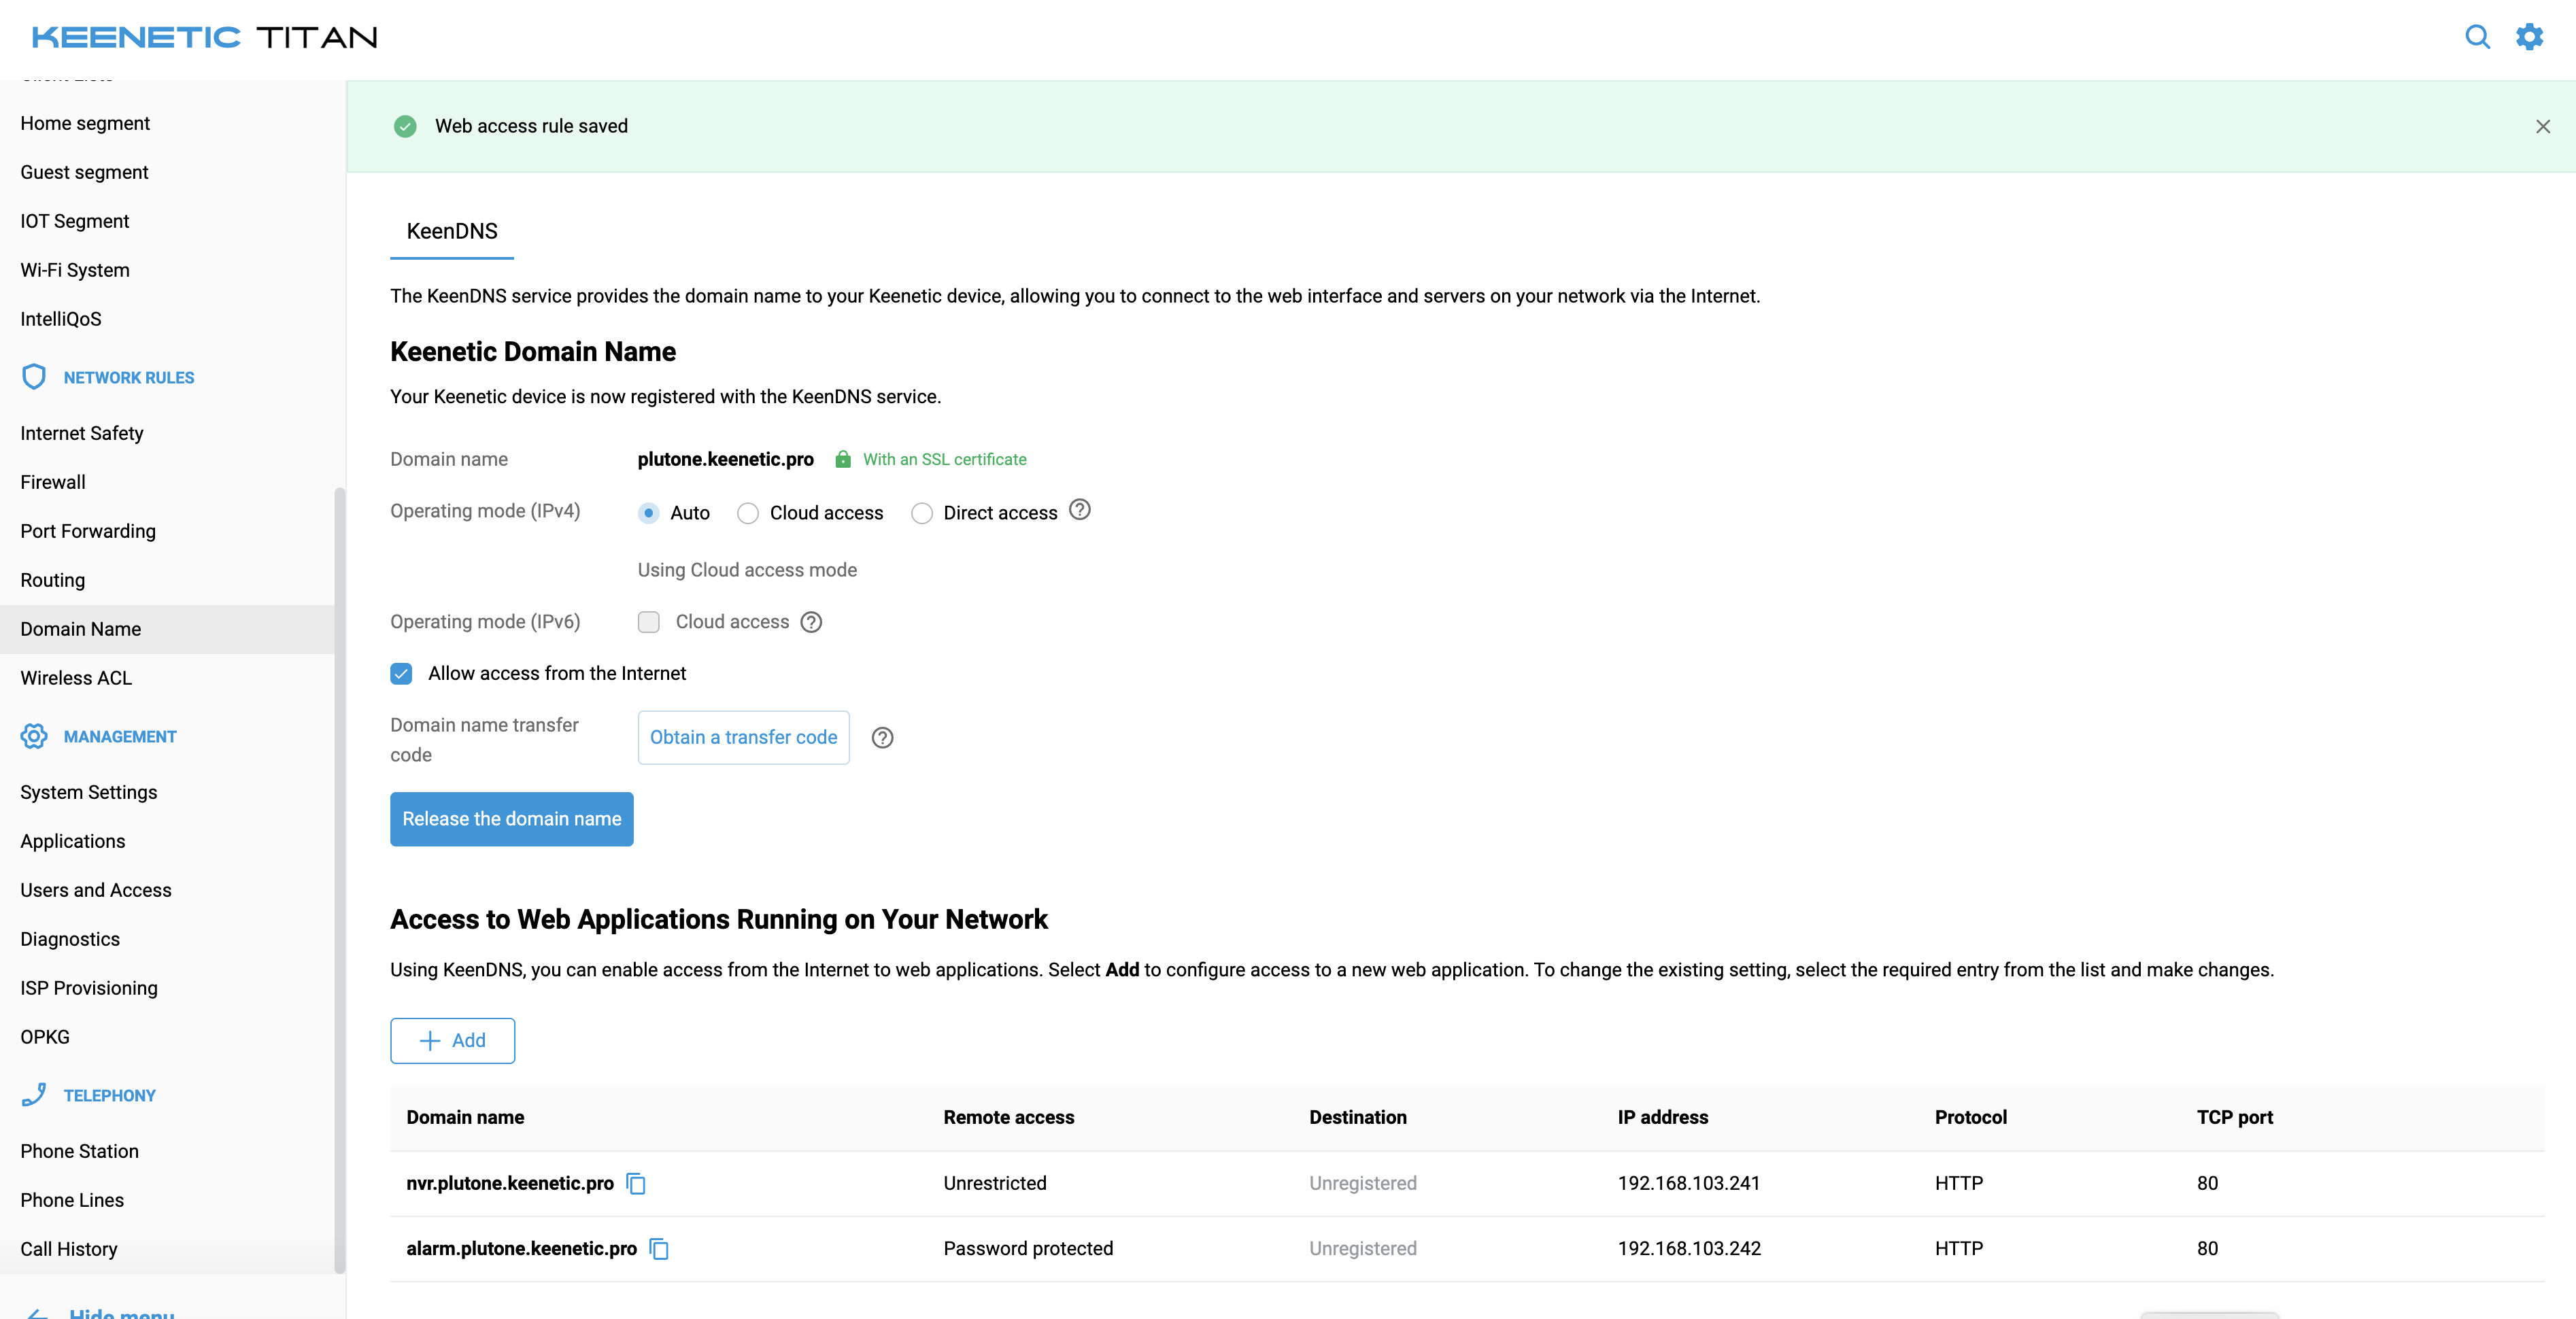Open the settings gear icon

pos(2529,37)
